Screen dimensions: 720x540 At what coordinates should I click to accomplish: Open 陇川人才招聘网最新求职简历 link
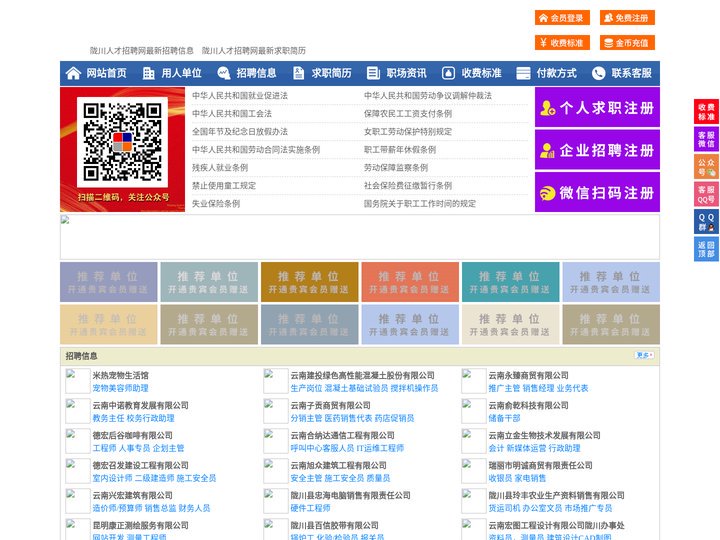coord(253,51)
